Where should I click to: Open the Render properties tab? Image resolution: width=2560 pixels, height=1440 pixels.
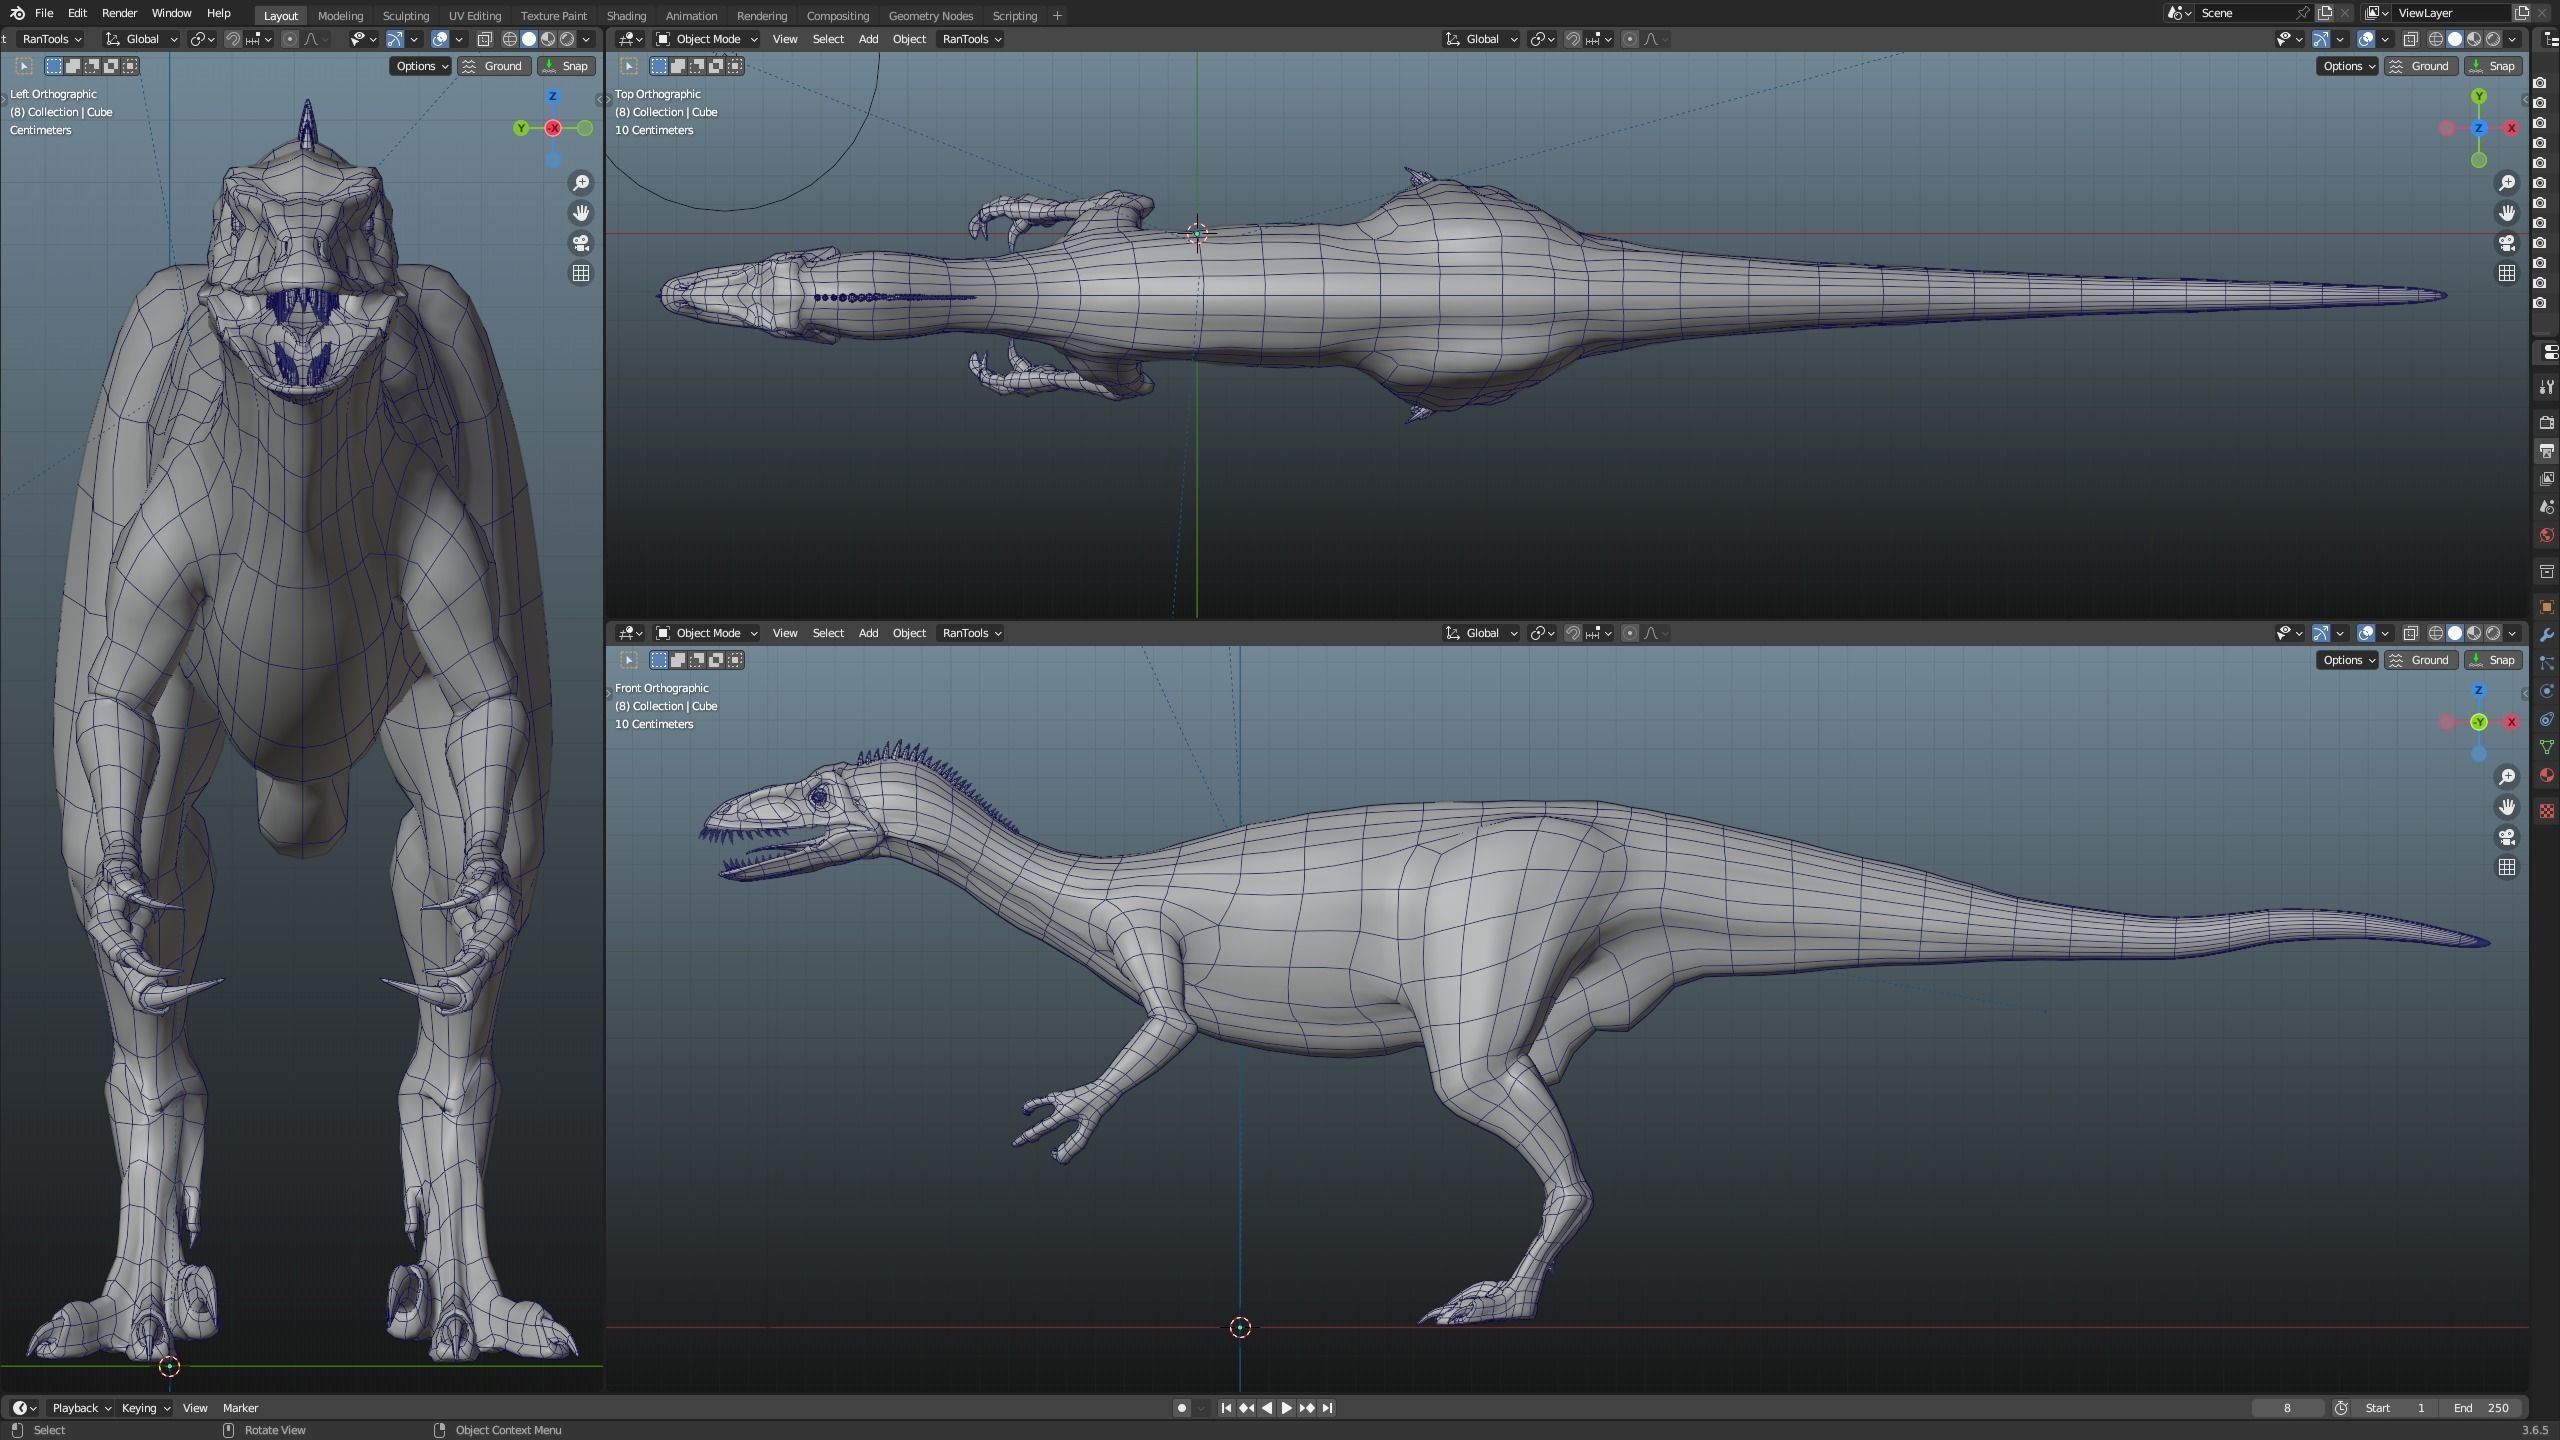(2547, 423)
